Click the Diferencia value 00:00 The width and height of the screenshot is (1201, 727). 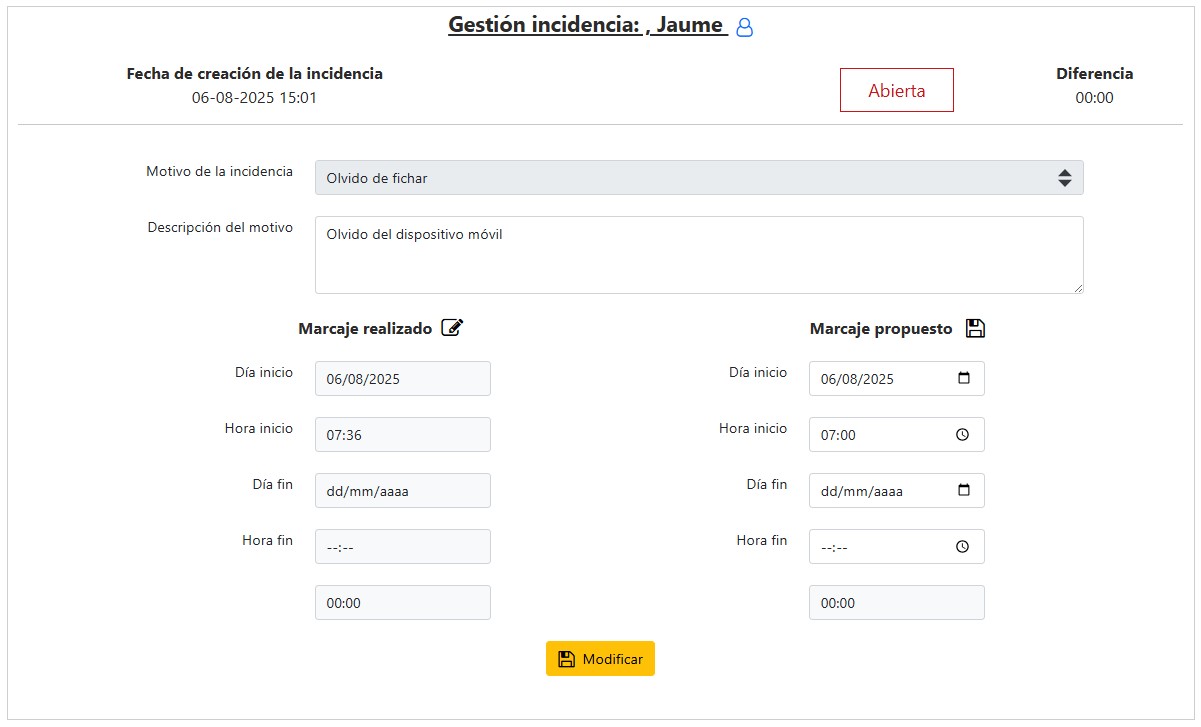click(1095, 98)
